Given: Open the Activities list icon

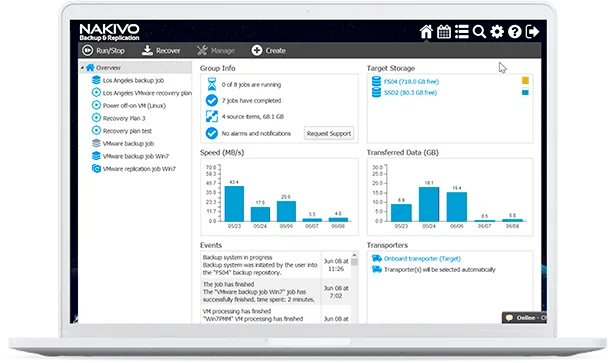Looking at the screenshot, I should tap(461, 31).
